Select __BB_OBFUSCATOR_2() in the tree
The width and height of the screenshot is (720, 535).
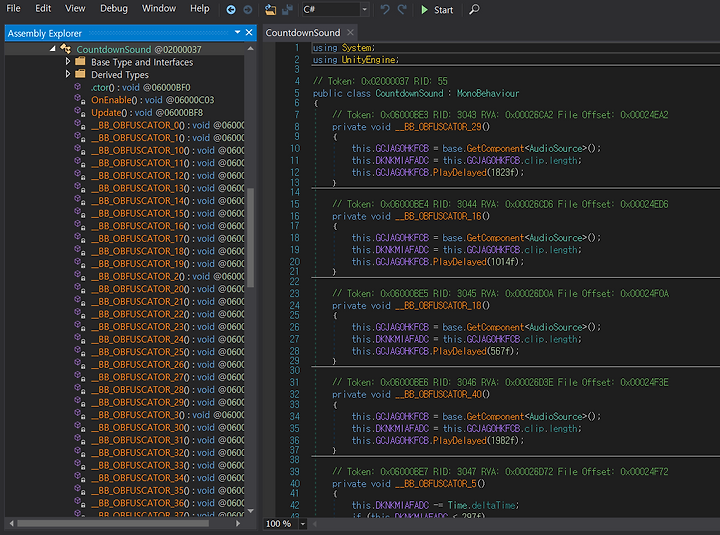(167, 276)
